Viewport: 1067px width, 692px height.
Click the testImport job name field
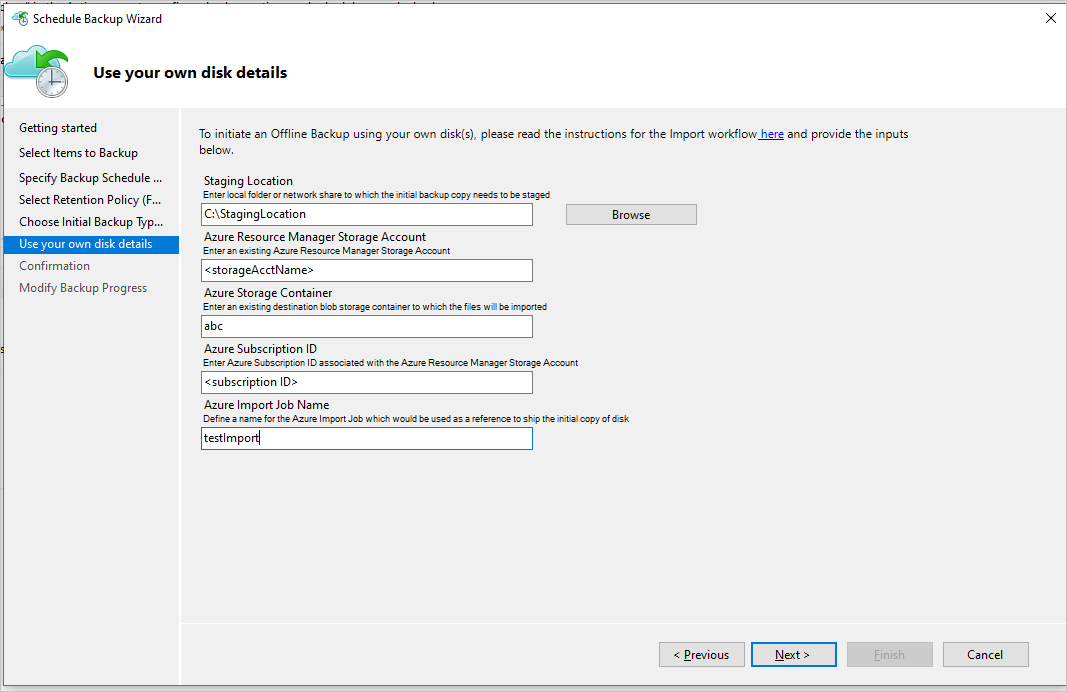(366, 438)
